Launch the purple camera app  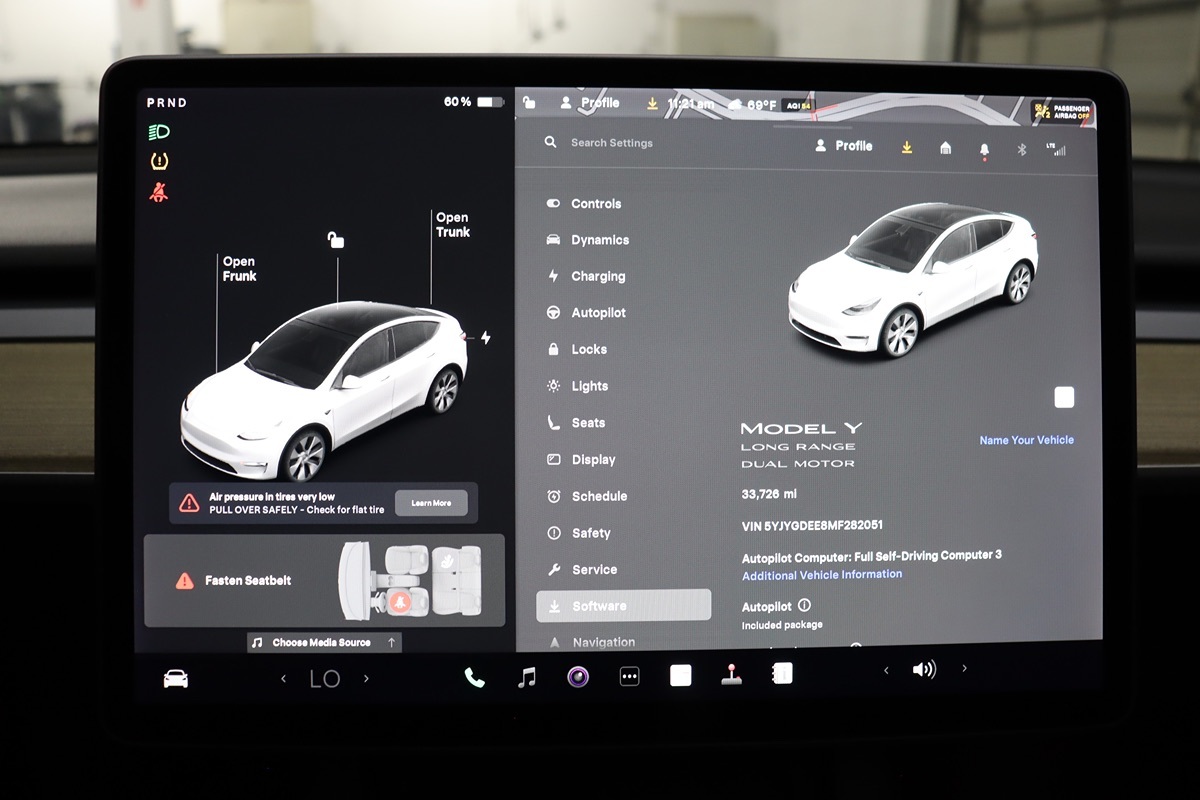(578, 677)
